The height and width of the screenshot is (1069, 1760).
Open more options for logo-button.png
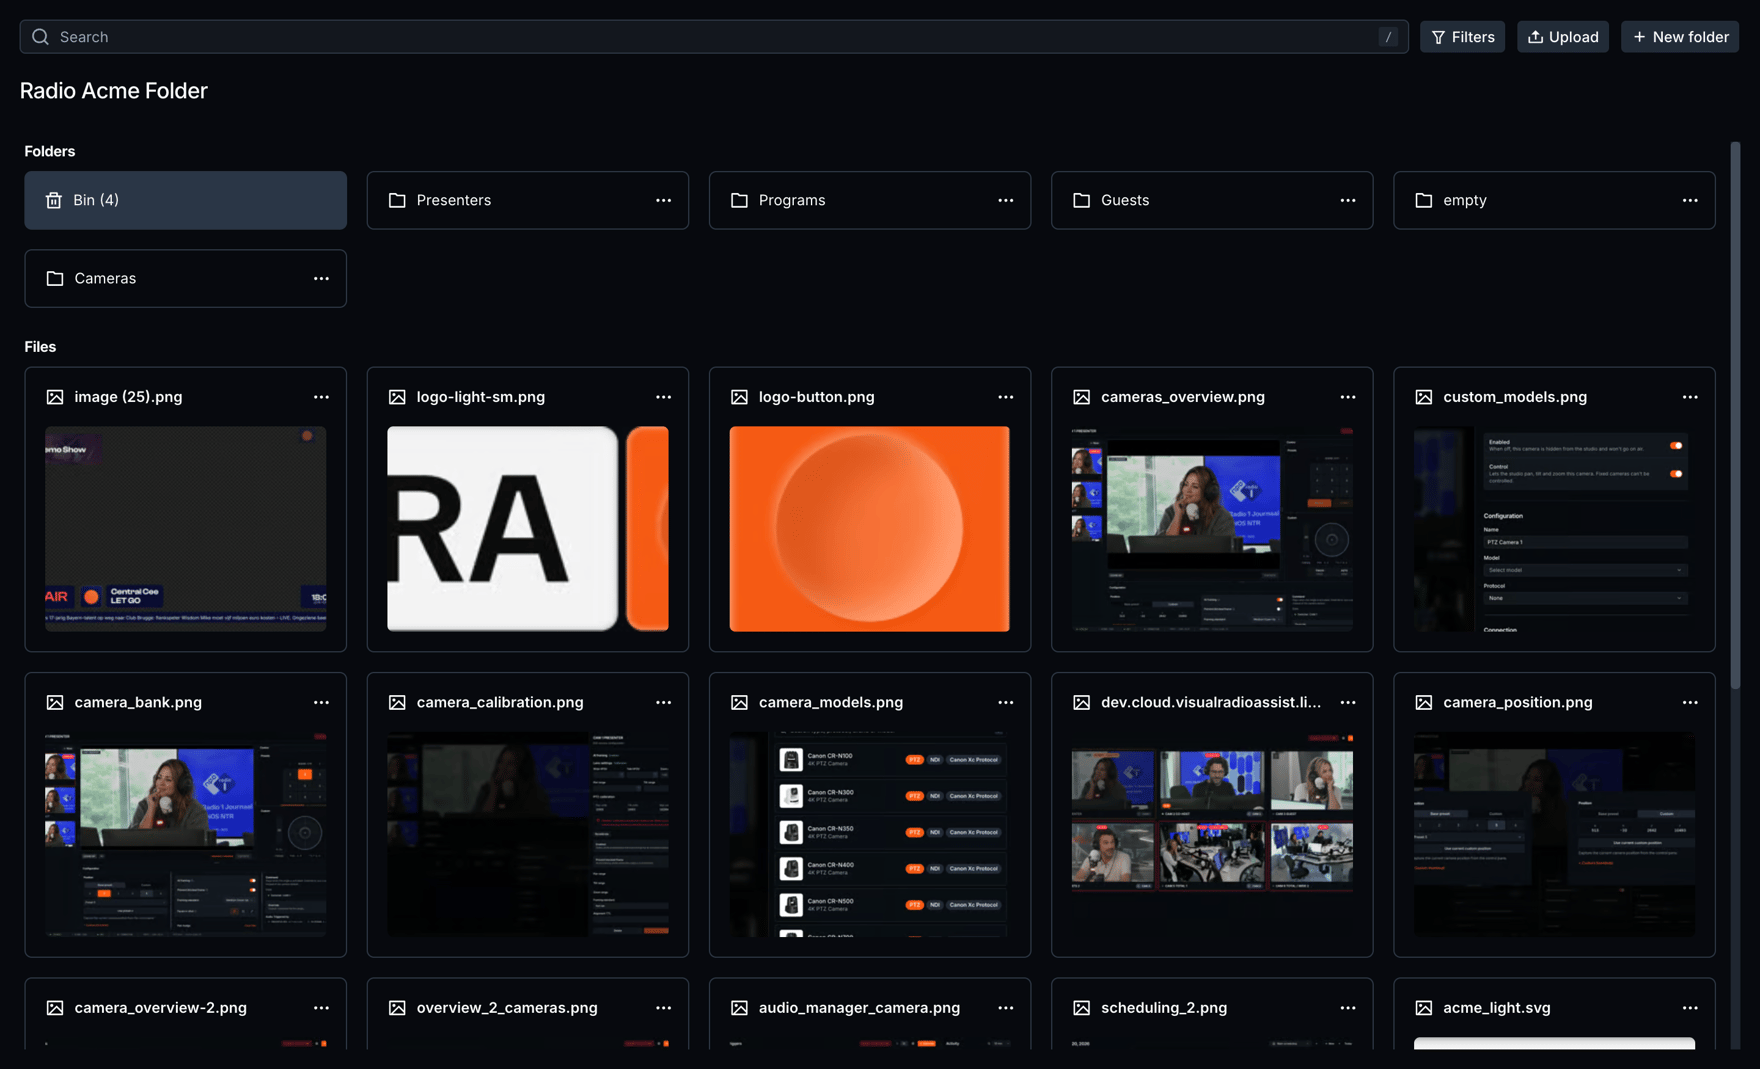pyautogui.click(x=1005, y=397)
